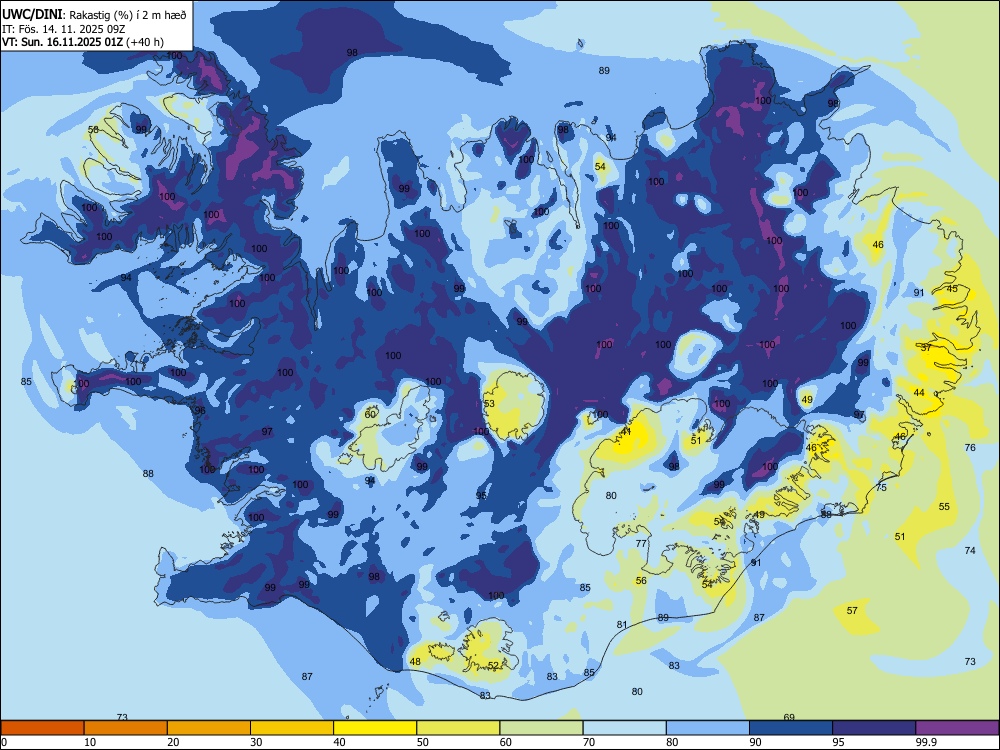Click the map value '53' on the central glacier

[489, 404]
